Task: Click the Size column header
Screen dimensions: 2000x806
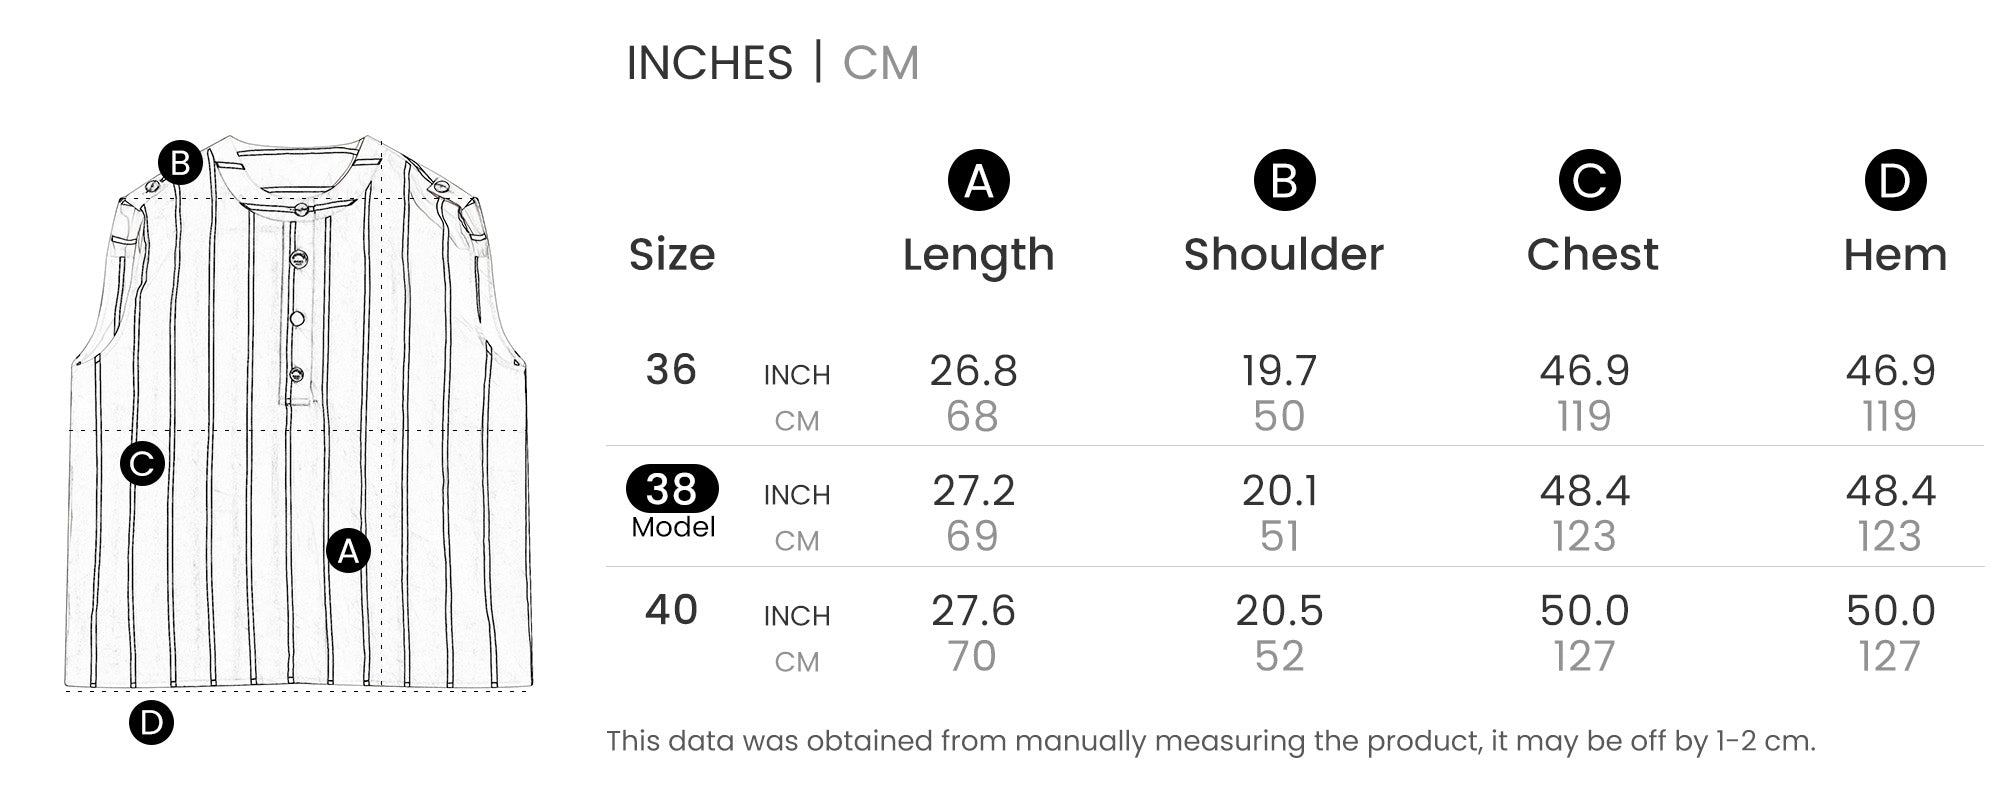Action: [x=672, y=255]
